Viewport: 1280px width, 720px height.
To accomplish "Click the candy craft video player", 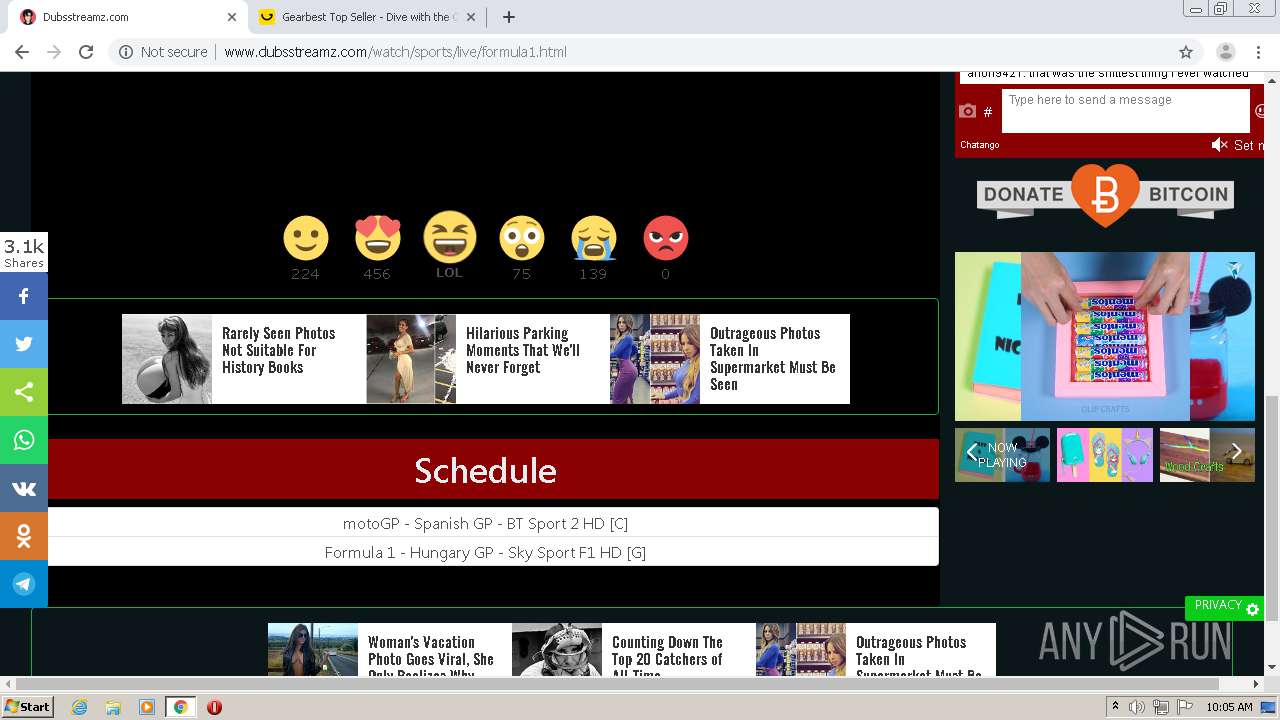I will pyautogui.click(x=1105, y=336).
